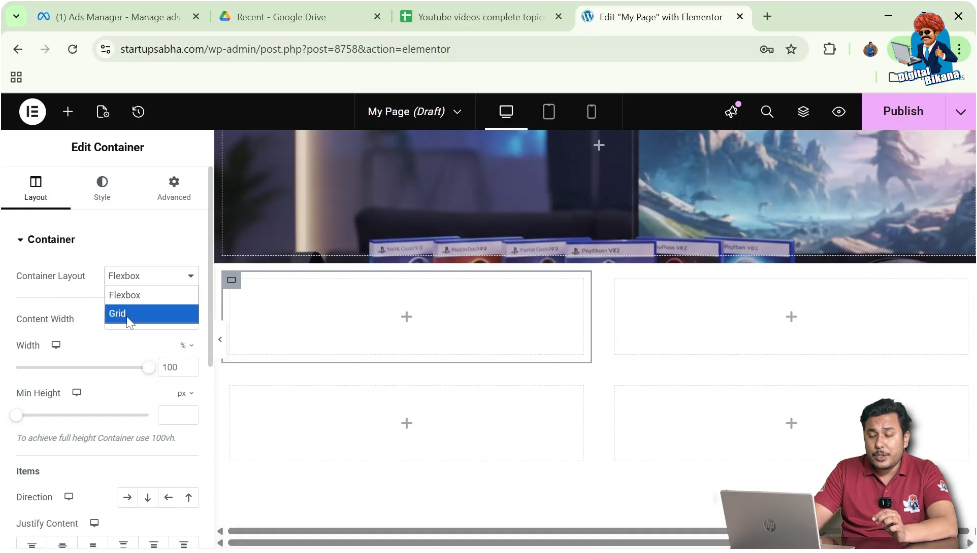The image size is (977, 553).
Task: Switch to tablet responsive view
Action: 548,111
